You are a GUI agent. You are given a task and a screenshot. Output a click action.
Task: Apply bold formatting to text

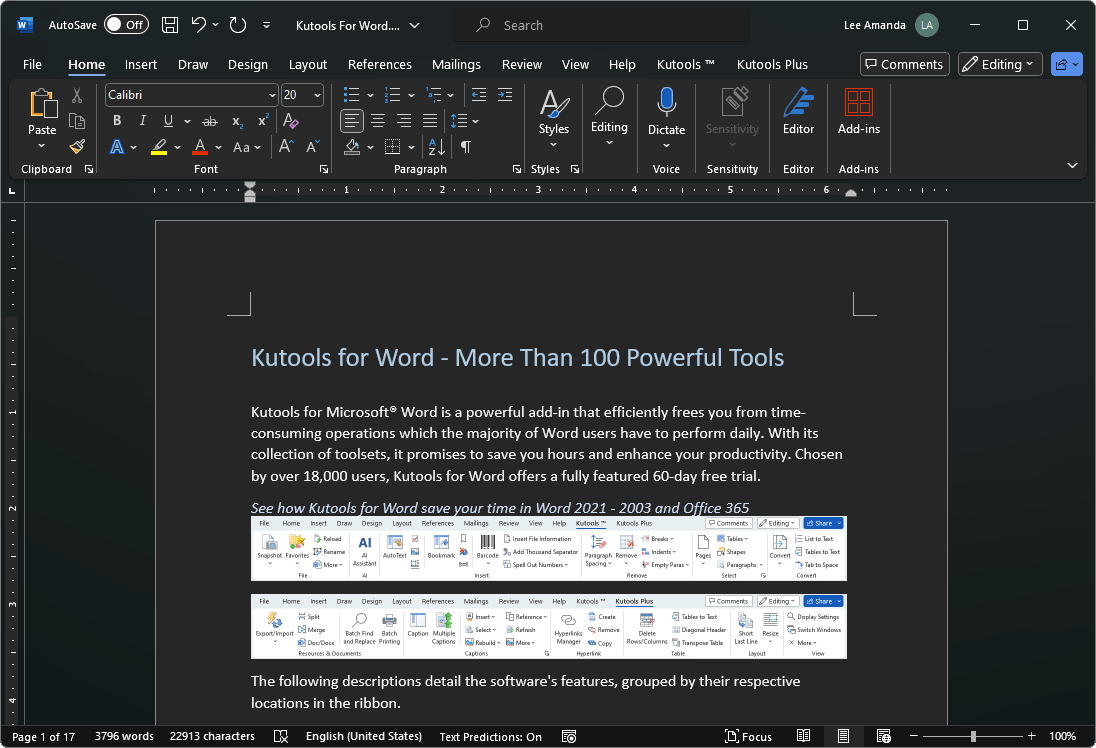pyautogui.click(x=116, y=120)
